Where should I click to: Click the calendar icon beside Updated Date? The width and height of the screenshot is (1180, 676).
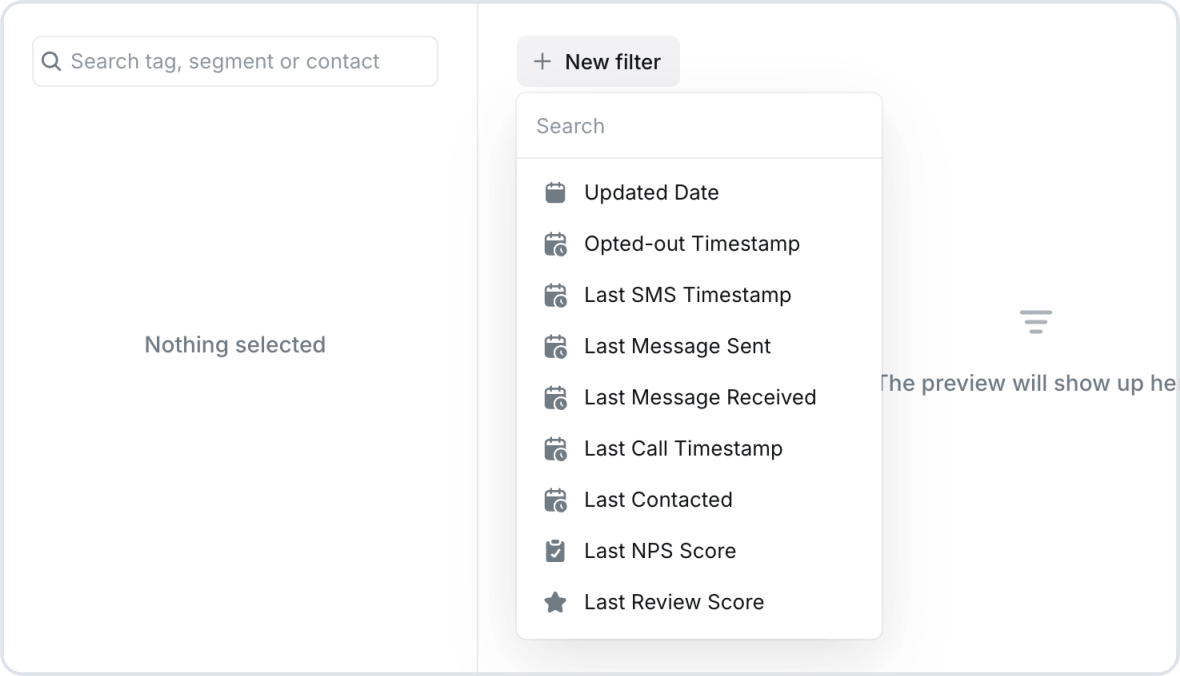point(555,193)
